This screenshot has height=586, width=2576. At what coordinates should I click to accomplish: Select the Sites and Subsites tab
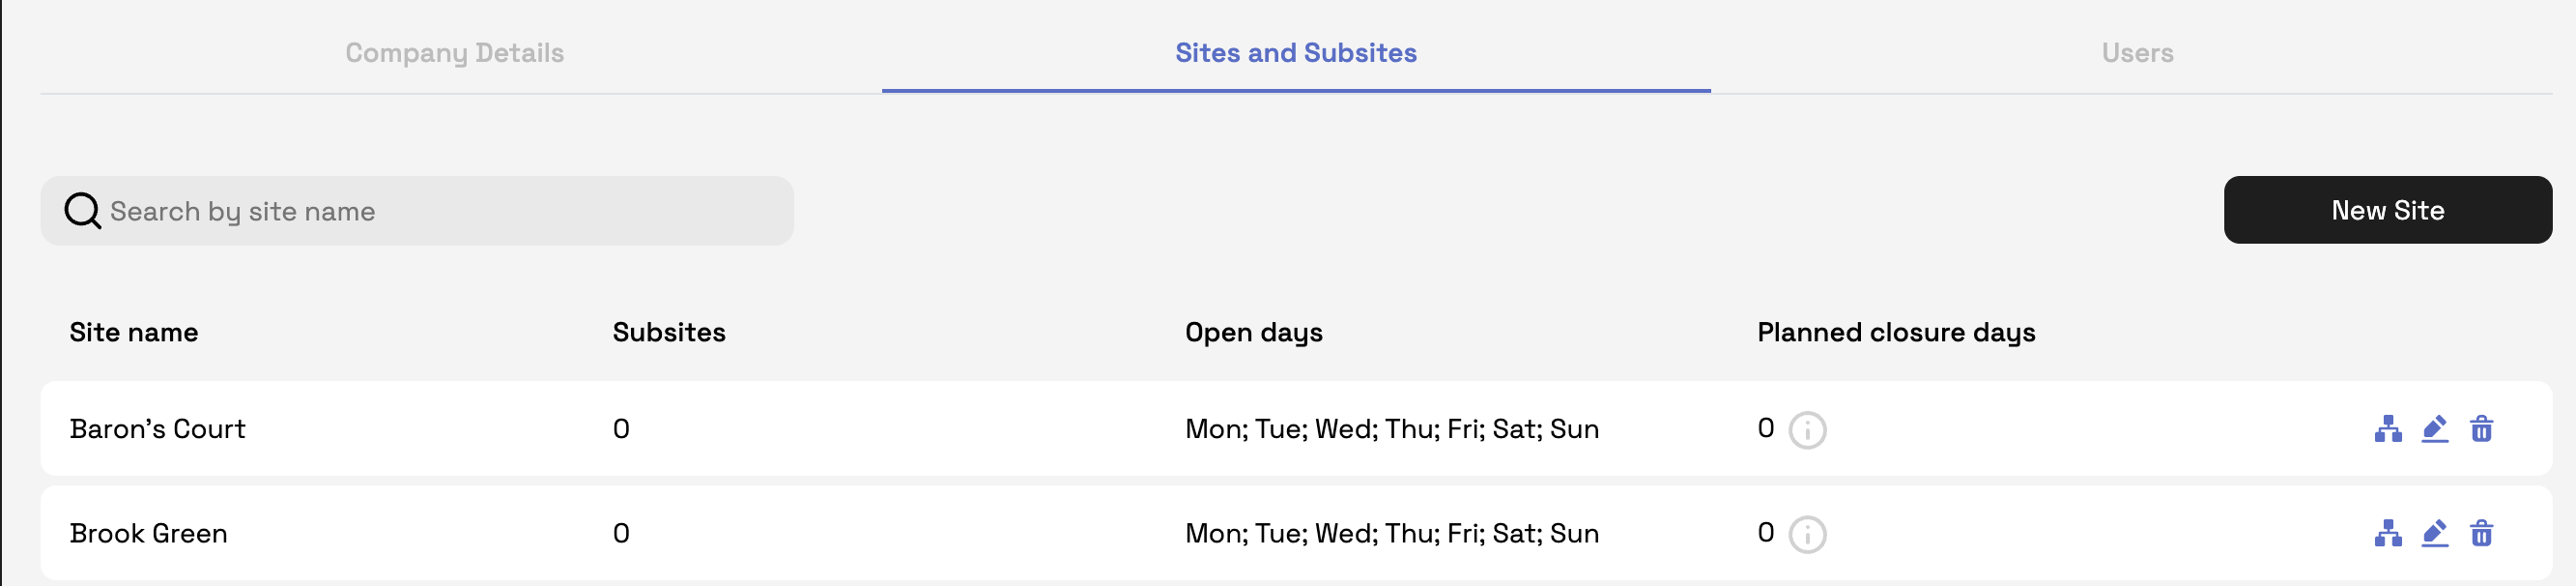(1295, 53)
